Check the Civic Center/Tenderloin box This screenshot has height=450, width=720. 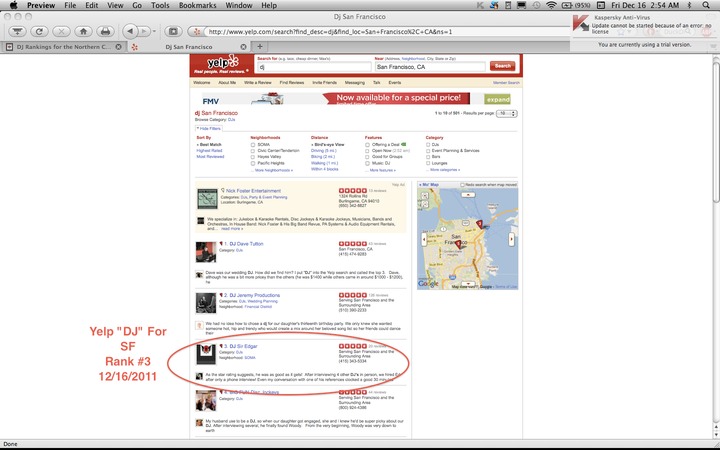click(x=253, y=151)
